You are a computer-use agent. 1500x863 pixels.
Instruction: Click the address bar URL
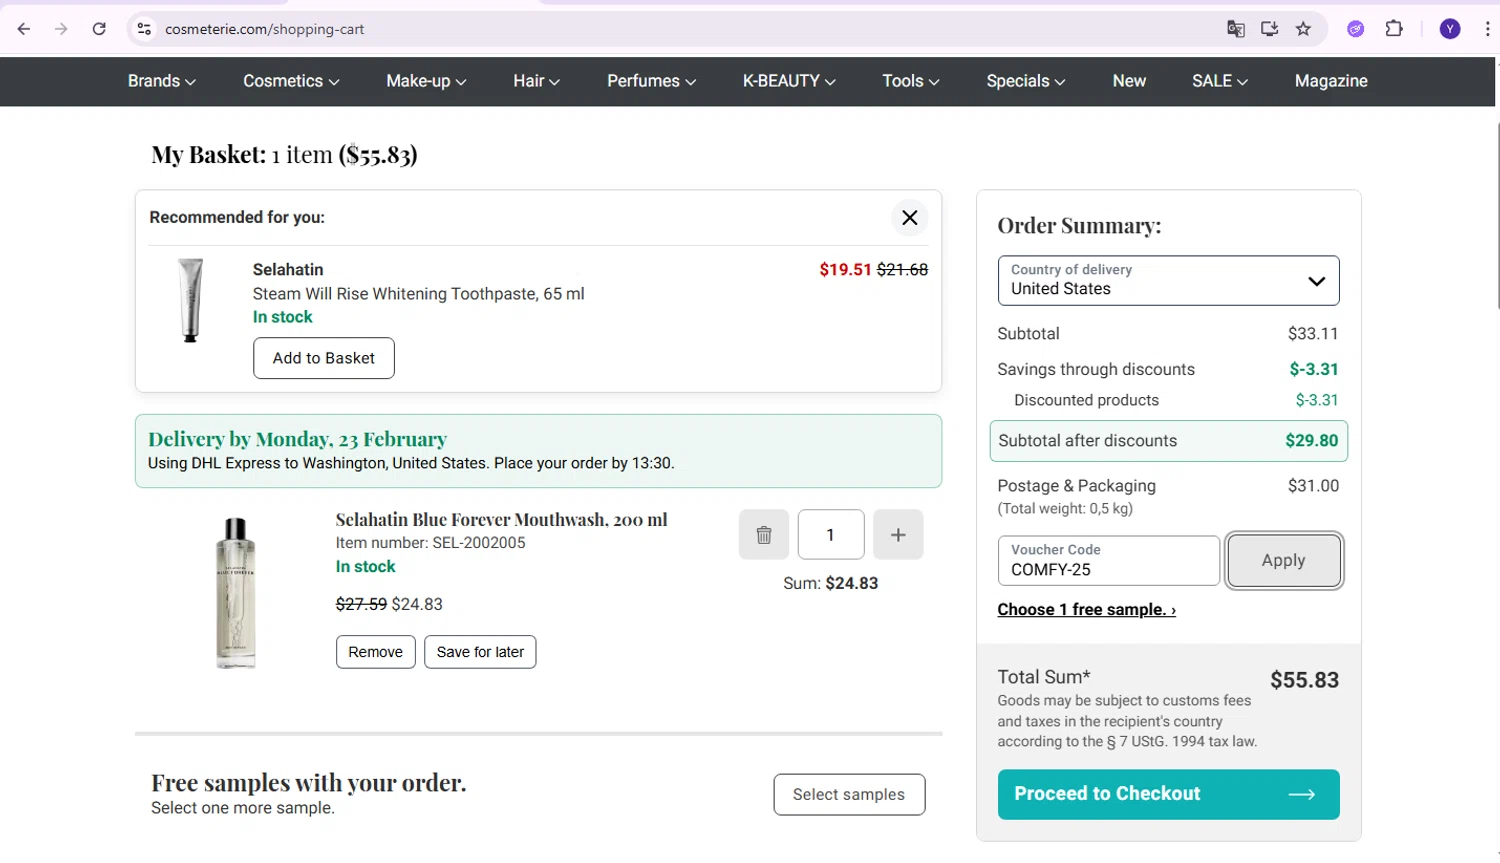265,29
